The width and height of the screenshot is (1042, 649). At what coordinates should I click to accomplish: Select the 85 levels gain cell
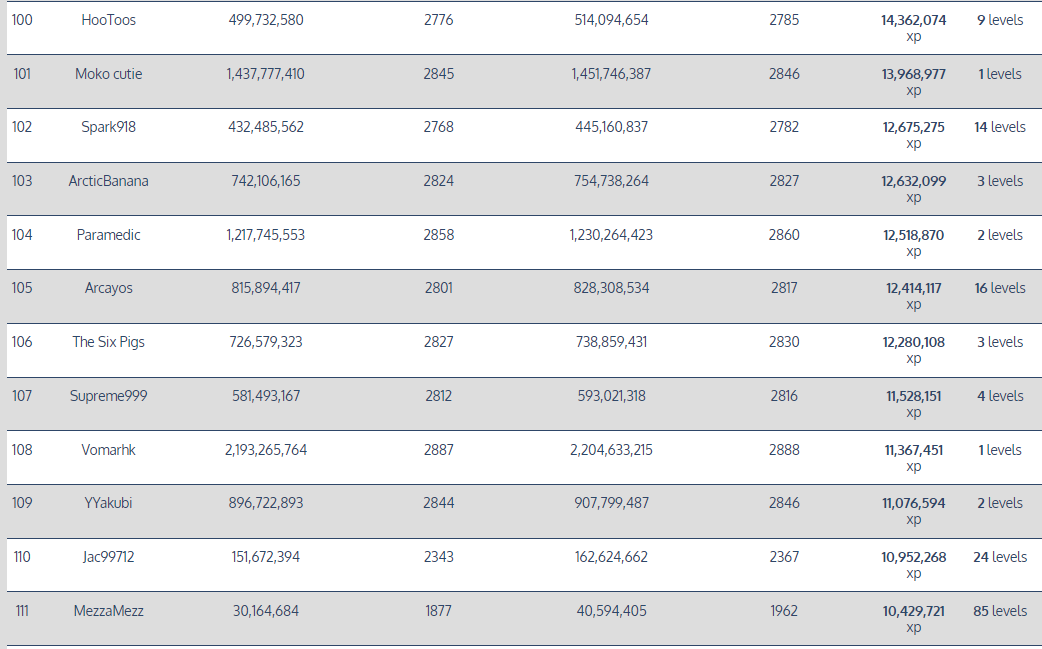coord(999,611)
